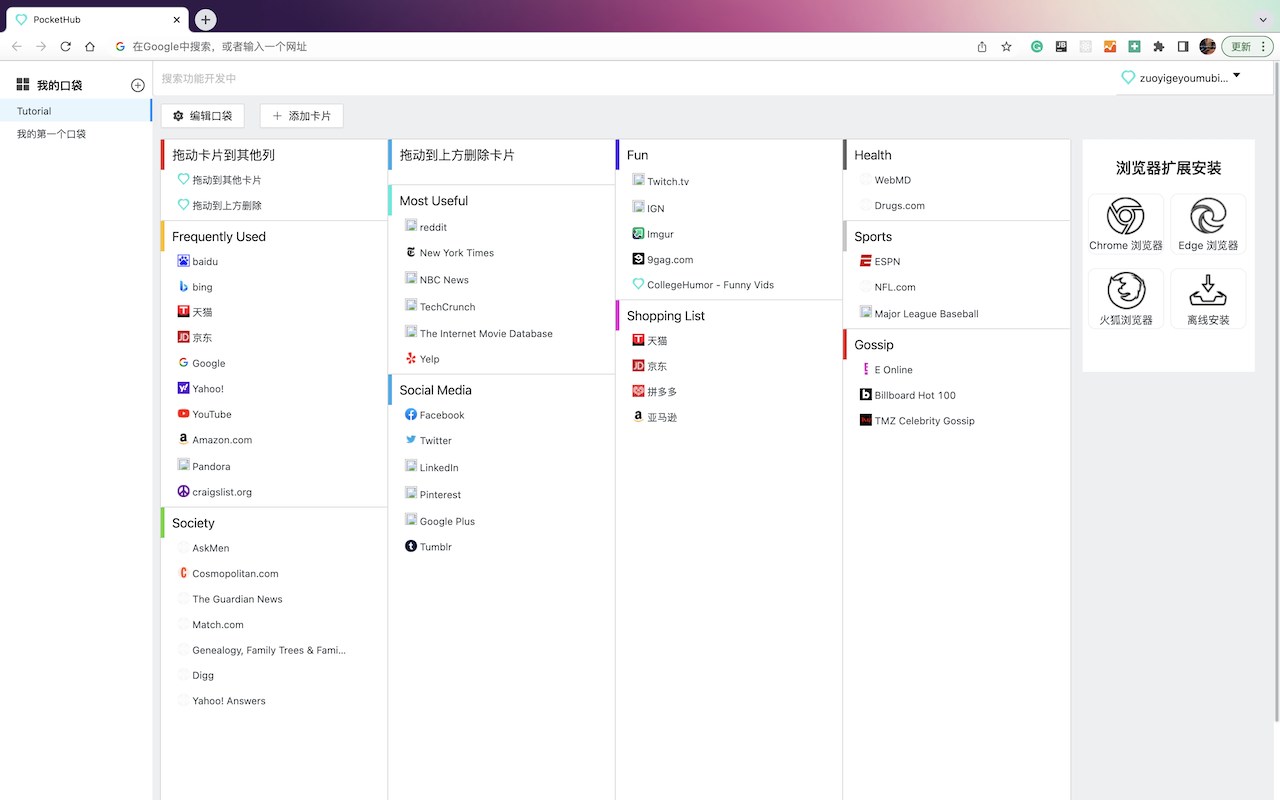The width and height of the screenshot is (1280, 800).
Task: Click the Billboard Hot 100 icon
Action: (866, 395)
